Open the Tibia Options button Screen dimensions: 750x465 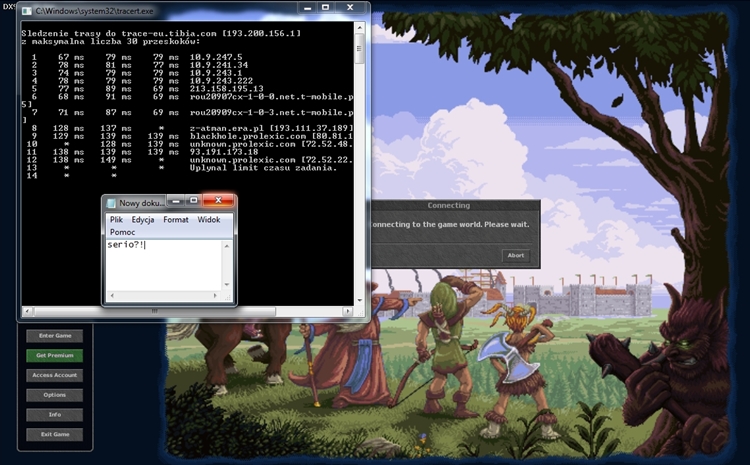55,395
